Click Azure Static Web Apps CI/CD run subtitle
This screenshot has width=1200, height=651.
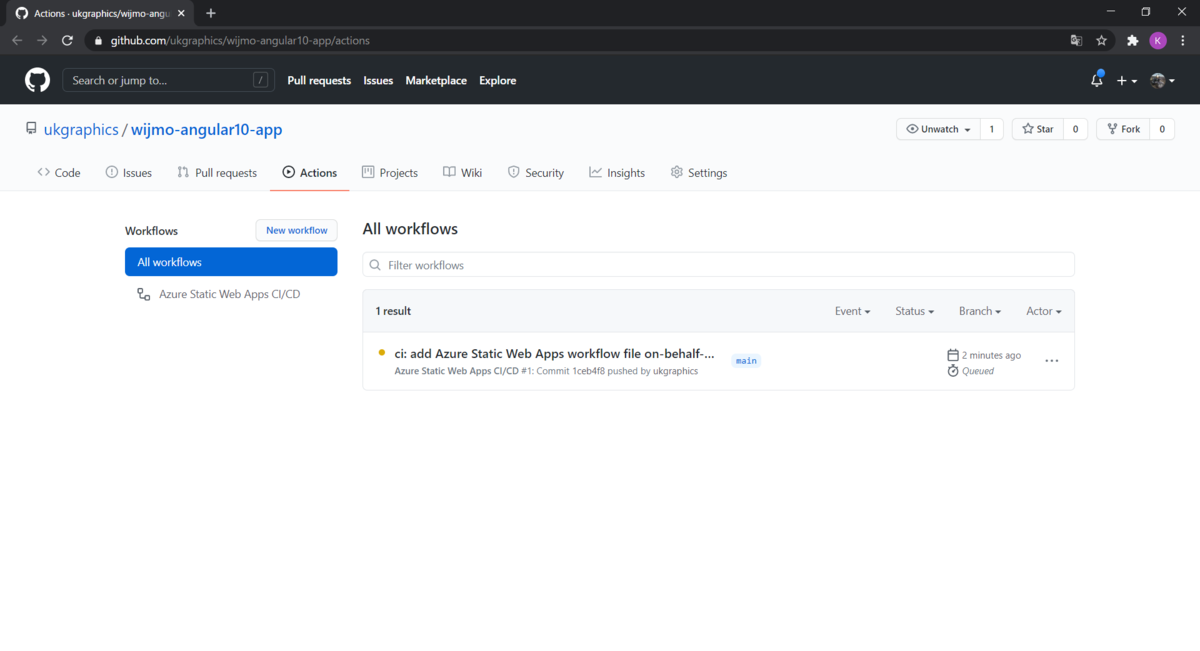coord(457,371)
